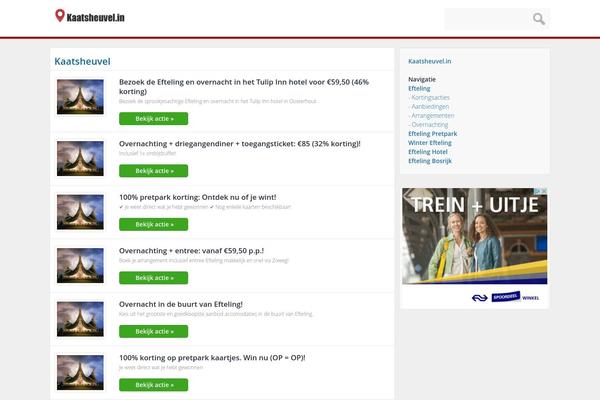Click thumbnail of buurt van Efteling offer
This screenshot has height=400, width=600.
pos(80,319)
